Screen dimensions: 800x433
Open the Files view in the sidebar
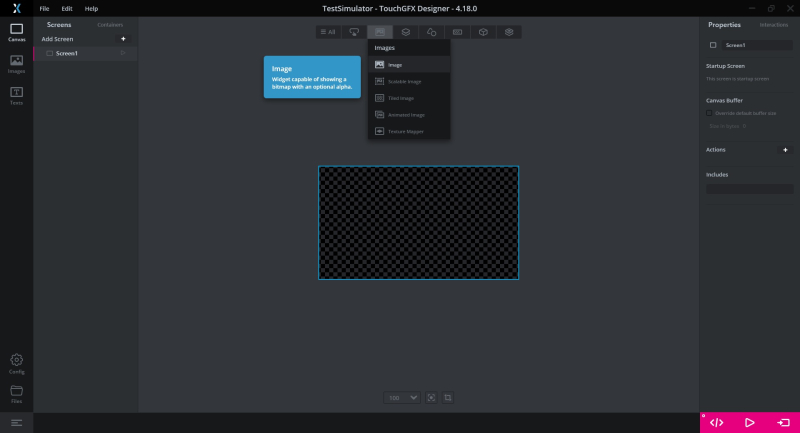tap(16, 393)
